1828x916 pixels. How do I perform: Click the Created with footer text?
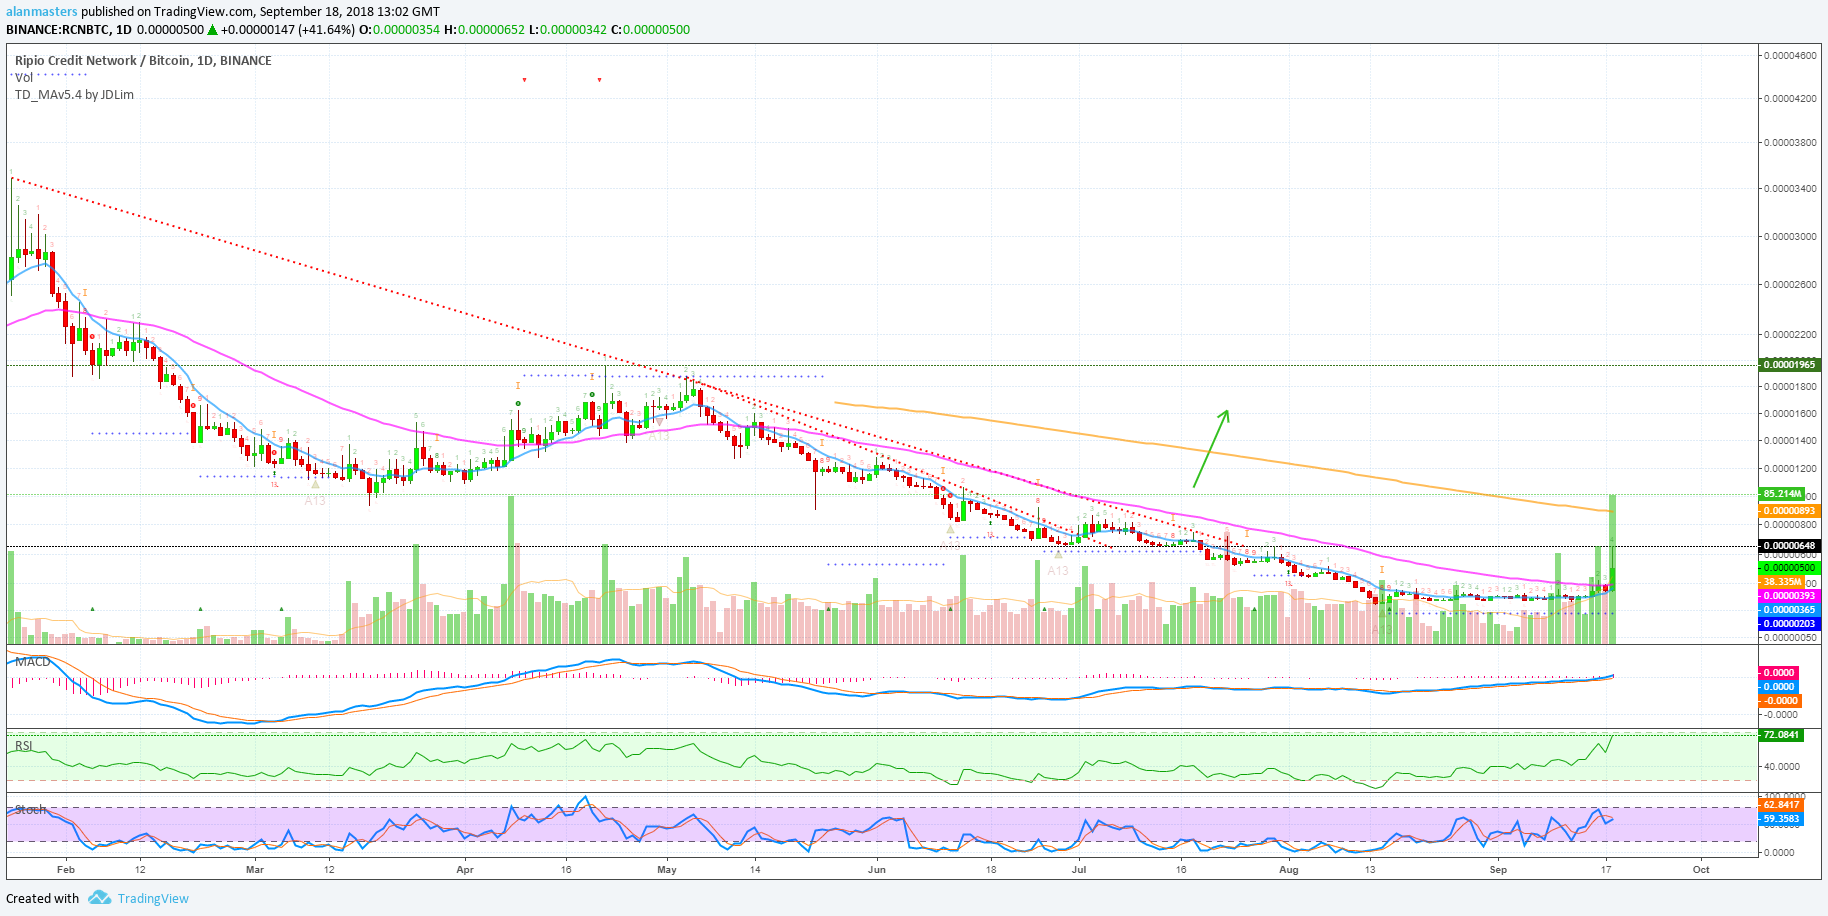[43, 898]
